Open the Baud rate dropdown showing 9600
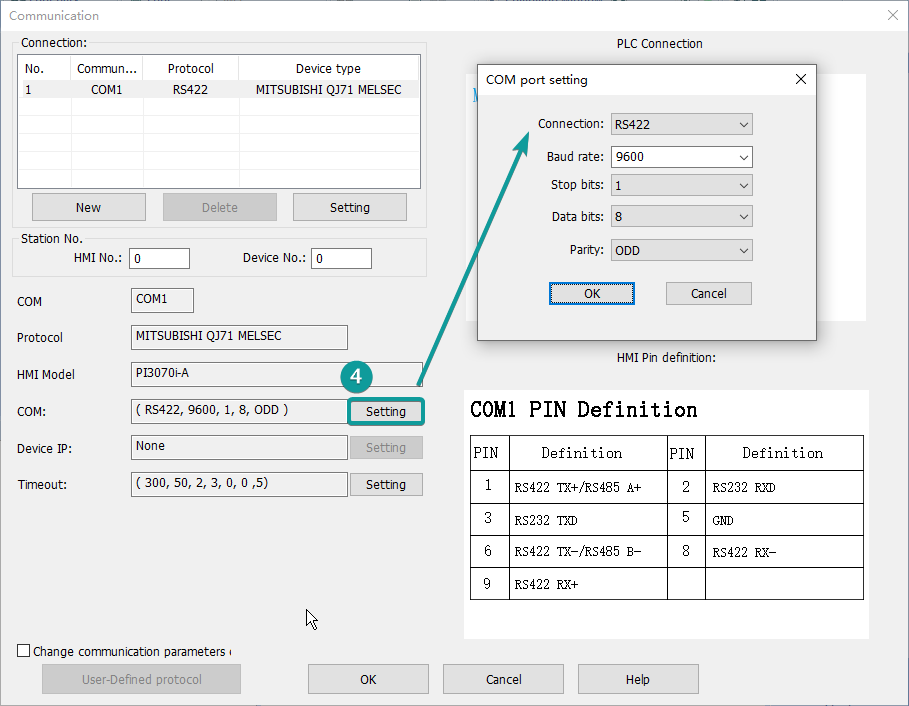The width and height of the screenshot is (909, 706). pos(681,156)
